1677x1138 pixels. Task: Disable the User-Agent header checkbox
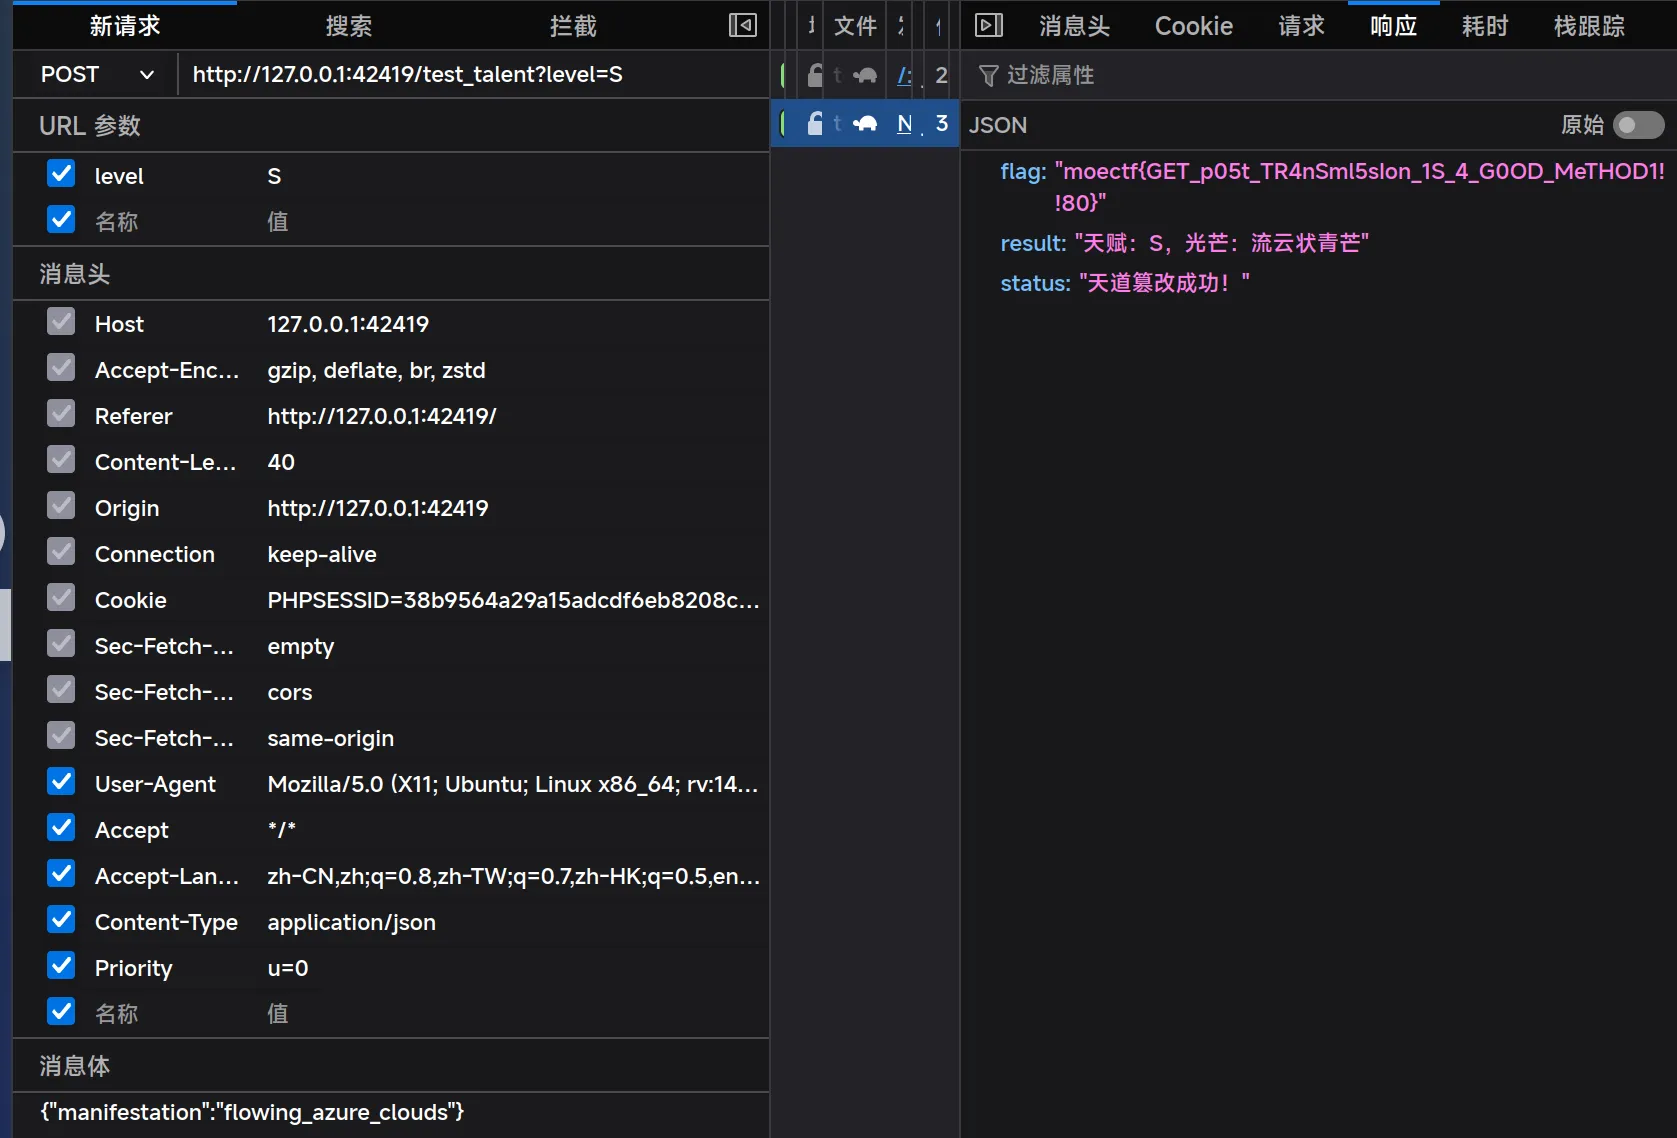pos(61,782)
